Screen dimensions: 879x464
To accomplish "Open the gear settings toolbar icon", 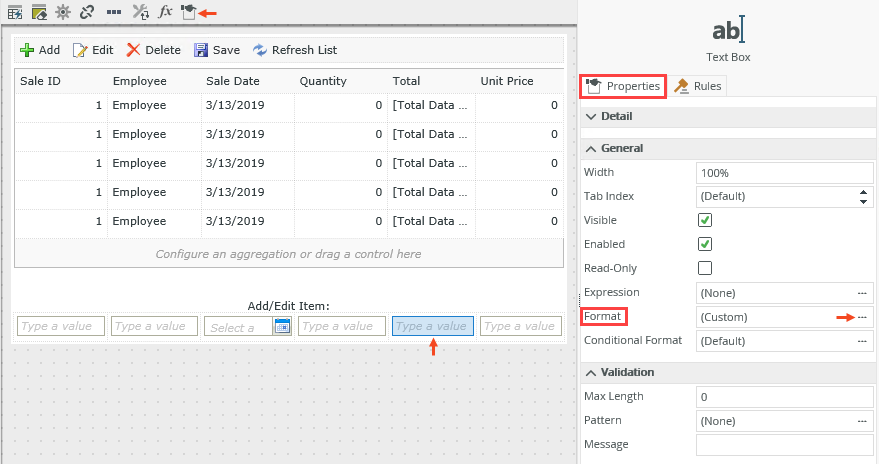I will (63, 12).
